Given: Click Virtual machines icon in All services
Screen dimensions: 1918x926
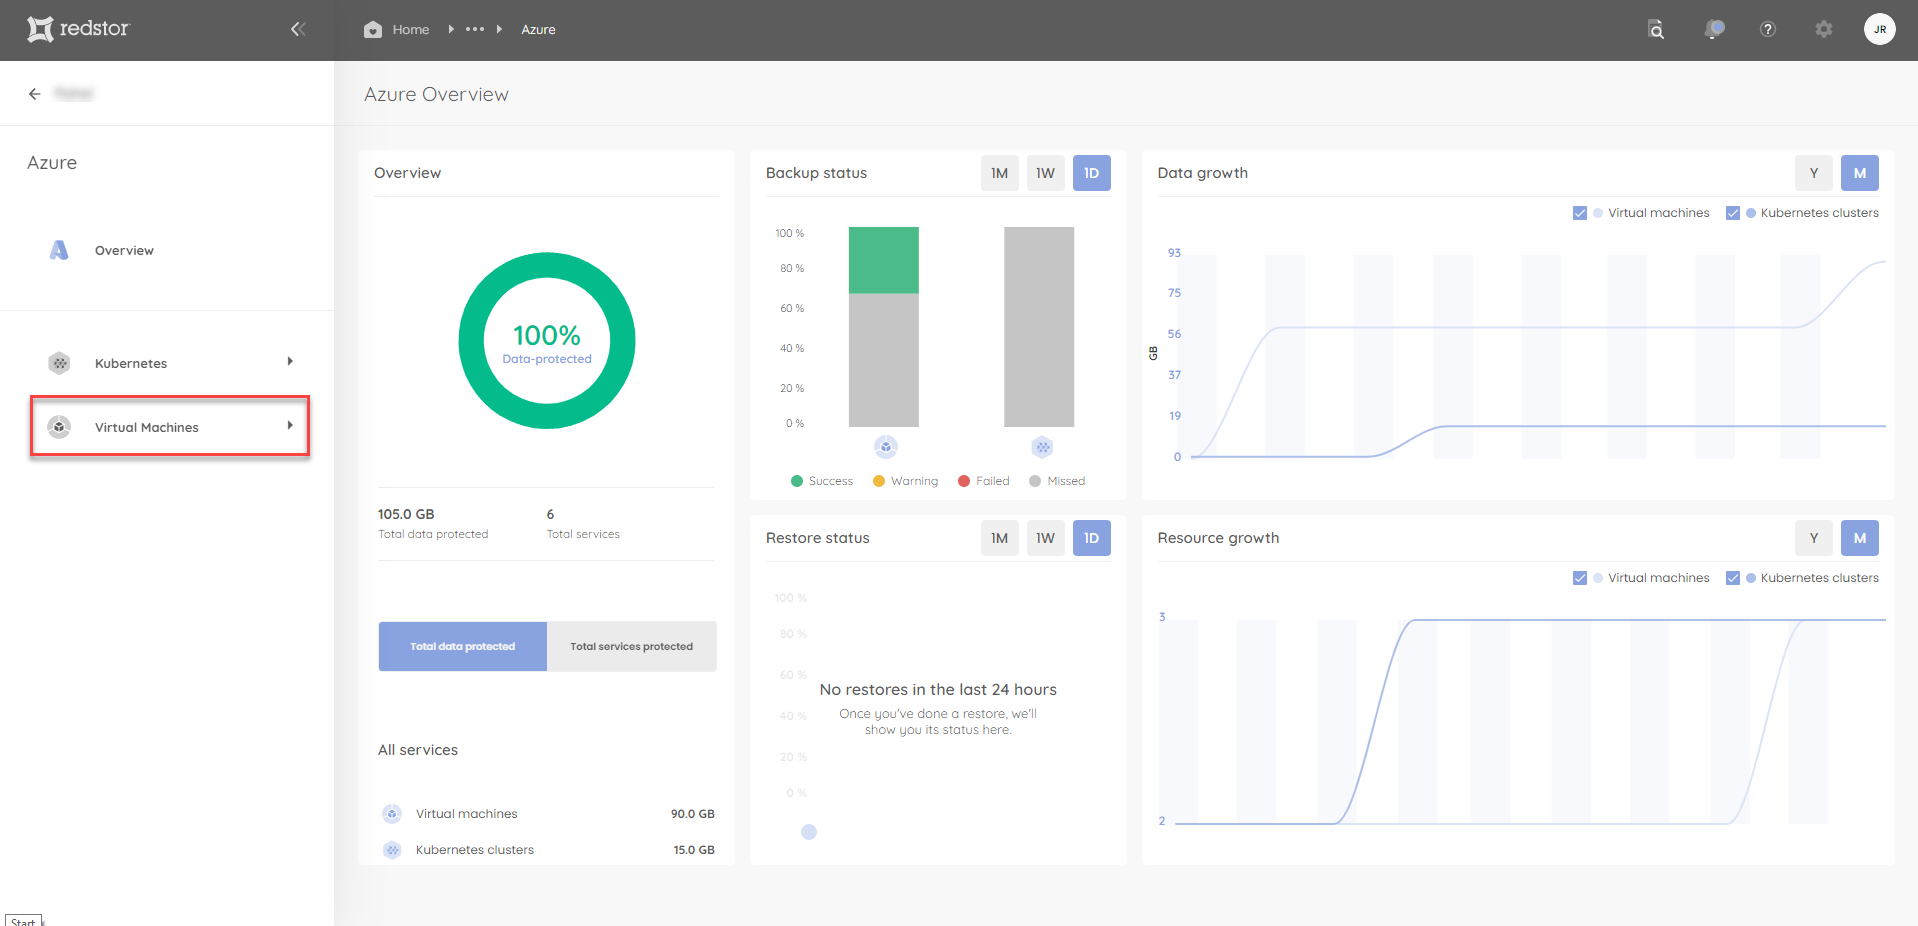Looking at the screenshot, I should [392, 814].
